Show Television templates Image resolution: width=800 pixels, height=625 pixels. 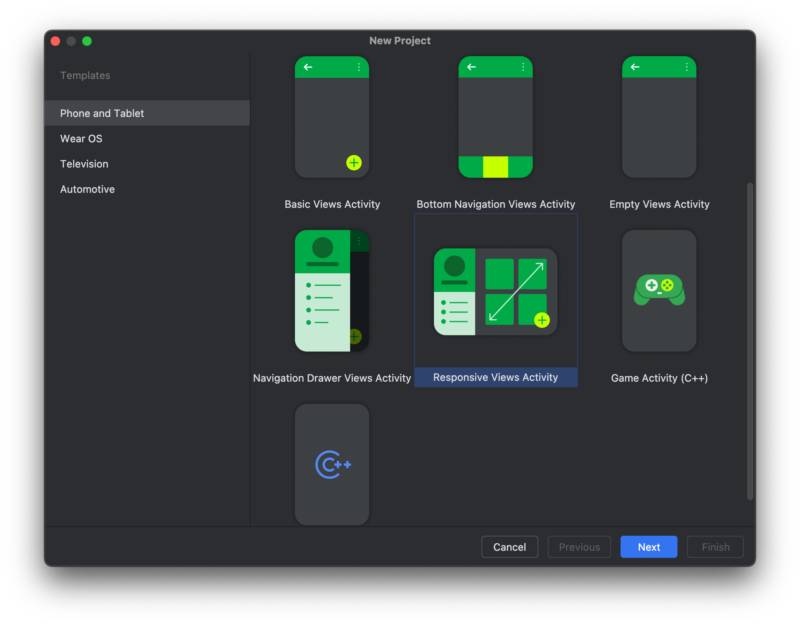point(84,164)
